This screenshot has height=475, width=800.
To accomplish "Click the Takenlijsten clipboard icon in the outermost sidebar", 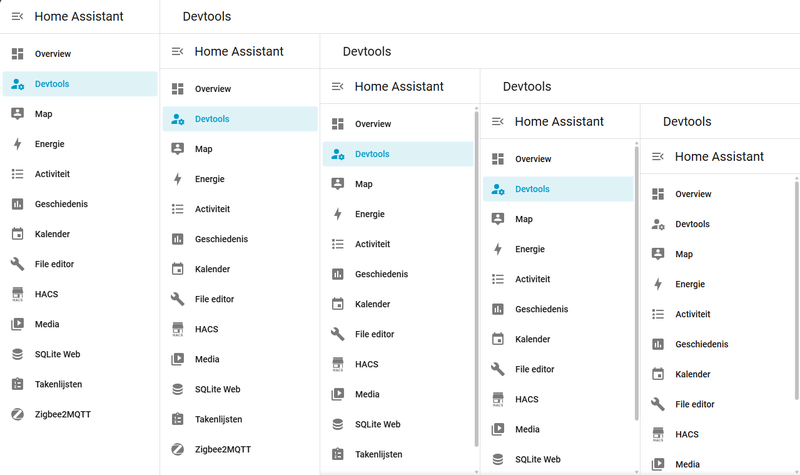I will tap(17, 384).
